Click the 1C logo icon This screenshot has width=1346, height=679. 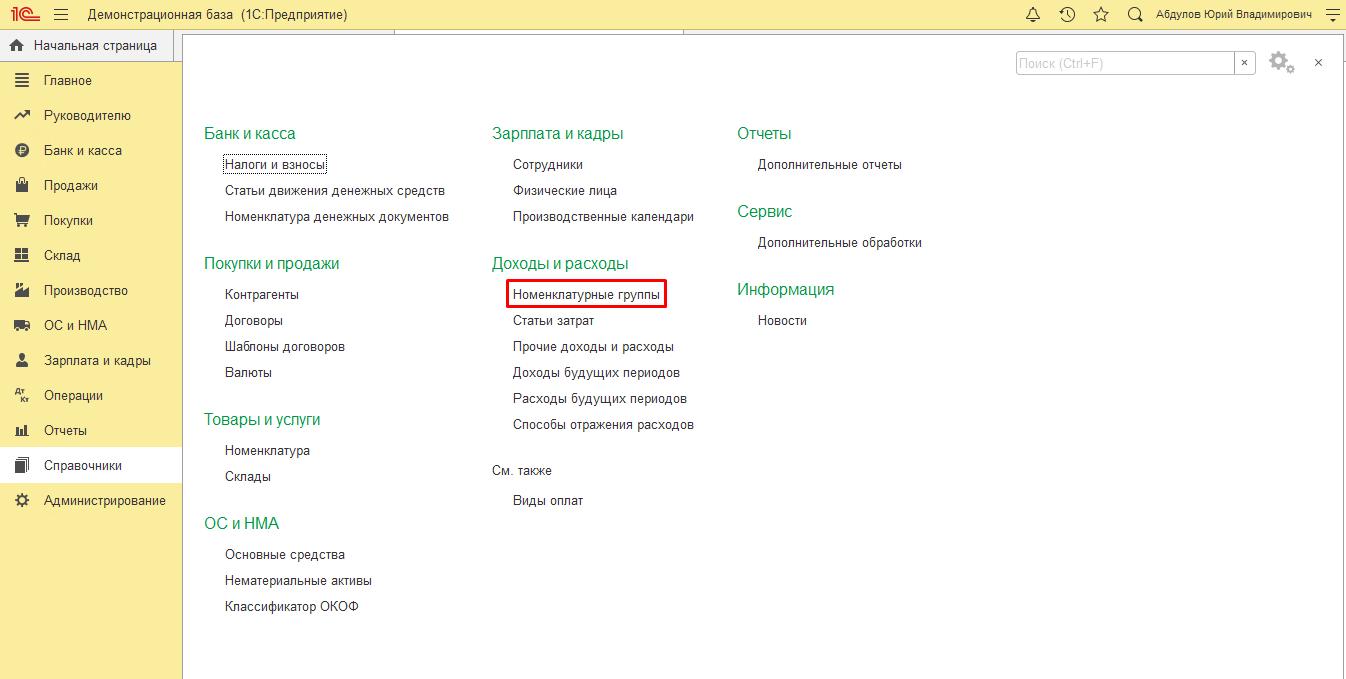pos(25,15)
